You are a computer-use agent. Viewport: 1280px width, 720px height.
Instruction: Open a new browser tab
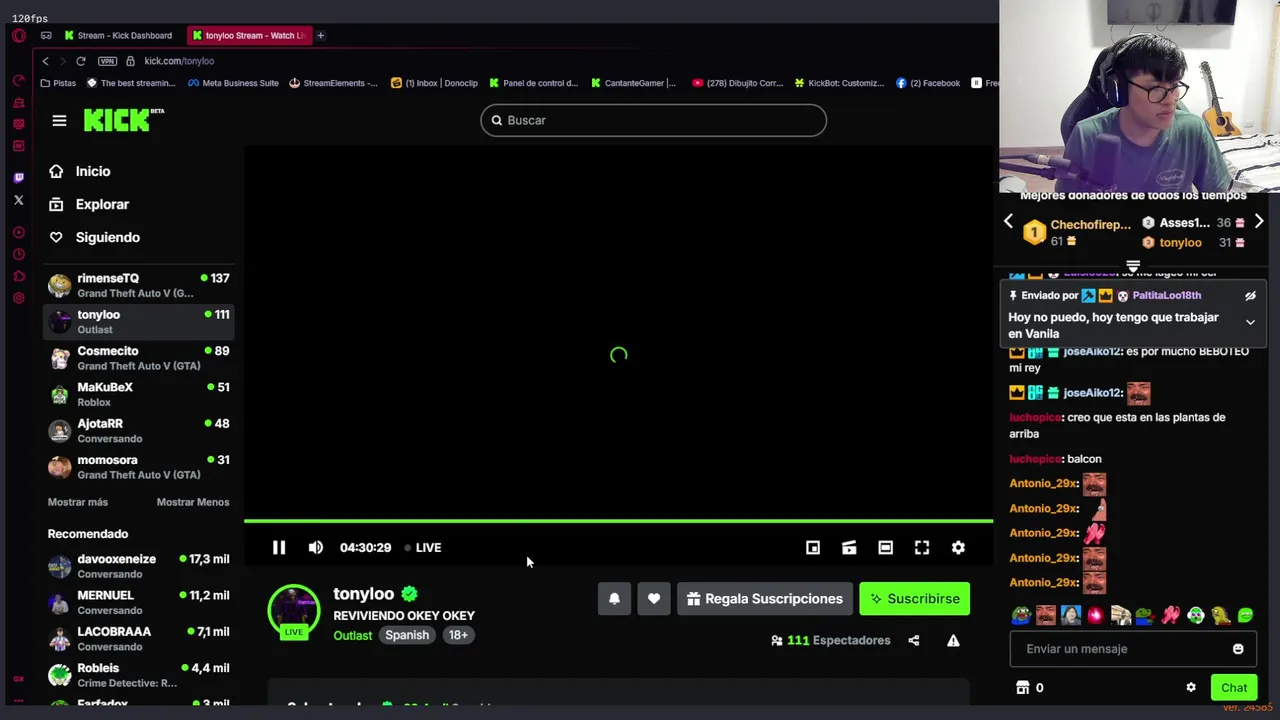(x=321, y=35)
